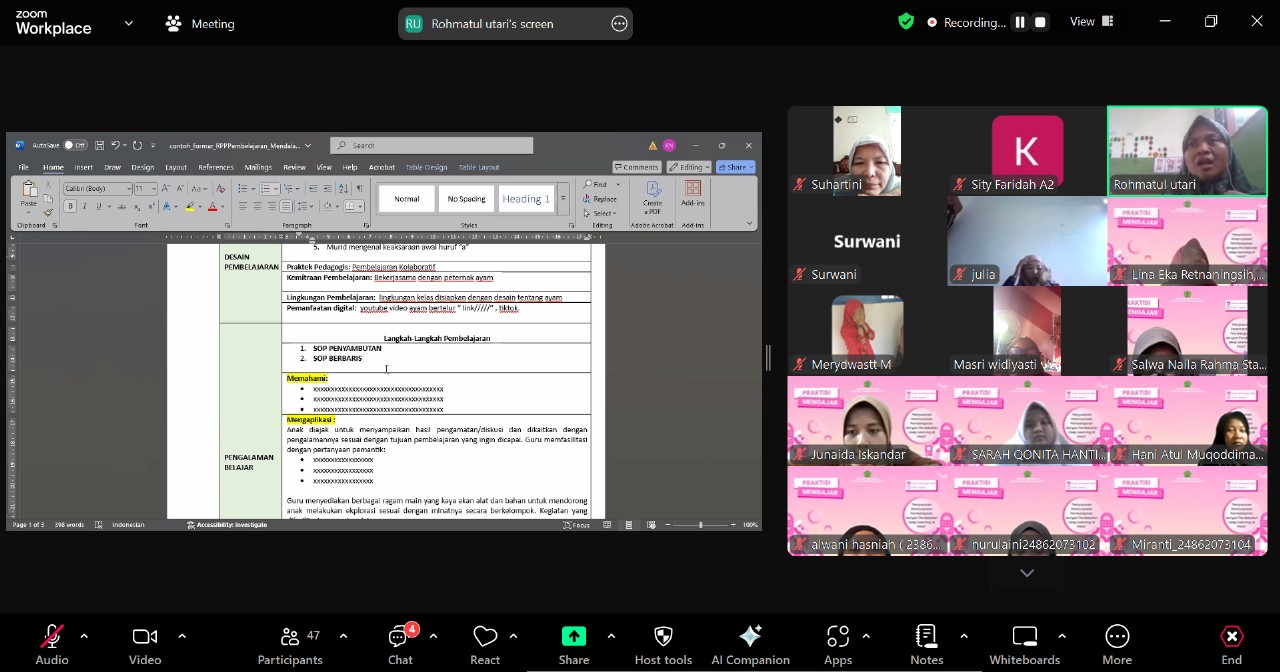
Task: Open screen share options ellipsis
Action: click(x=619, y=24)
